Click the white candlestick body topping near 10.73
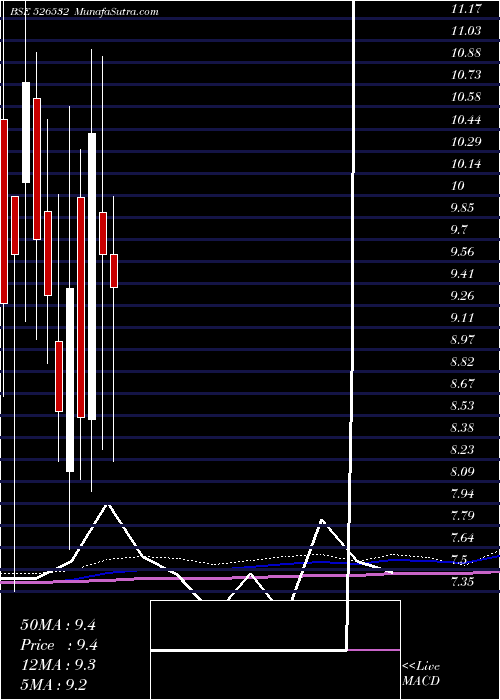Image resolution: width=500 pixels, height=700 pixels. tap(26, 132)
